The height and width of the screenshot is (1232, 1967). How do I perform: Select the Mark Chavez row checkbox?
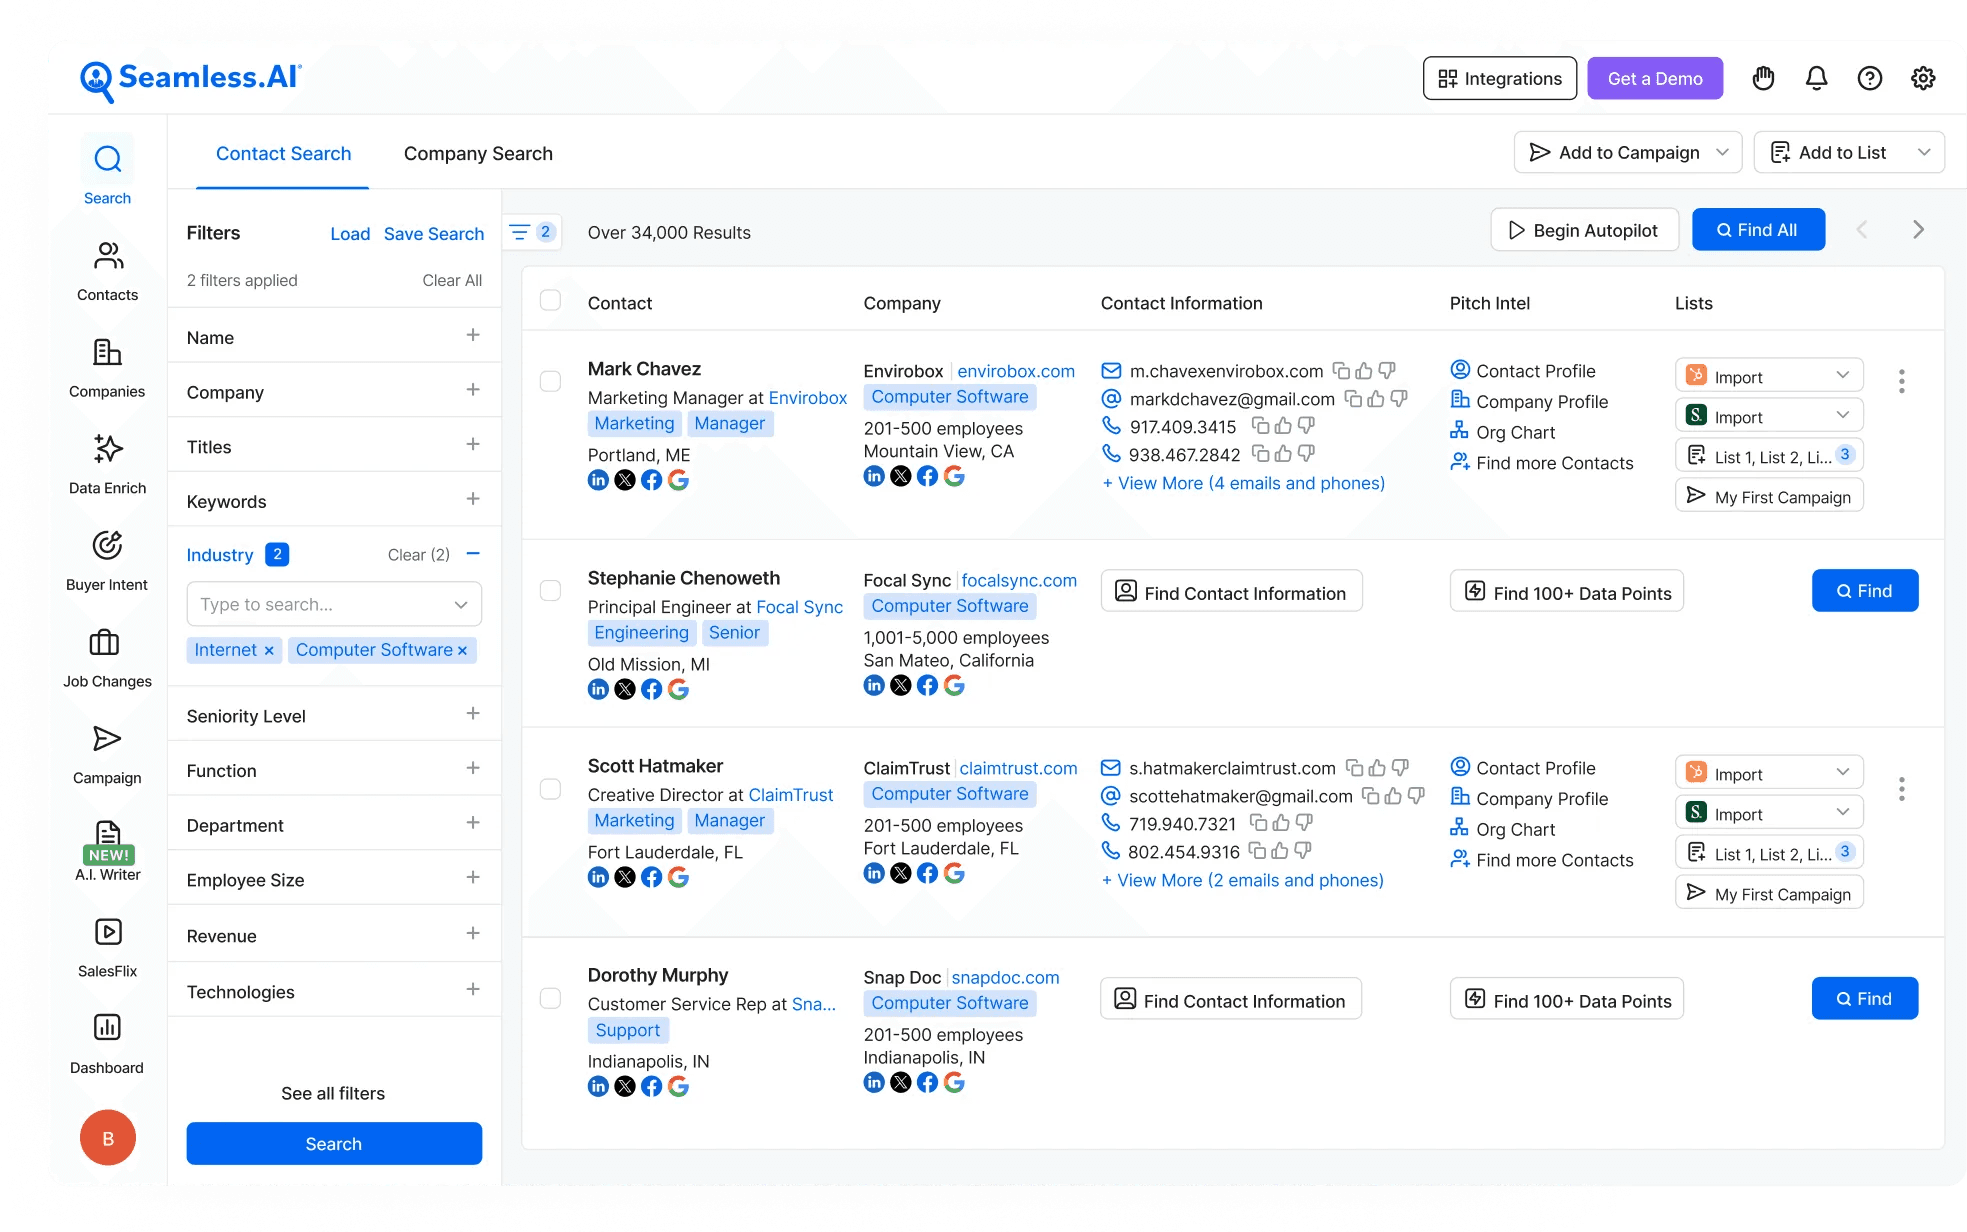click(x=550, y=381)
